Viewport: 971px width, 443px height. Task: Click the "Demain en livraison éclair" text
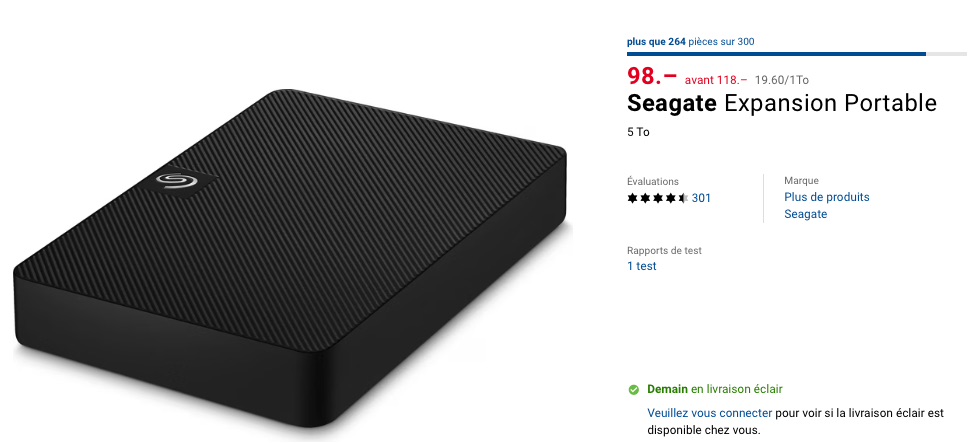click(x=714, y=389)
